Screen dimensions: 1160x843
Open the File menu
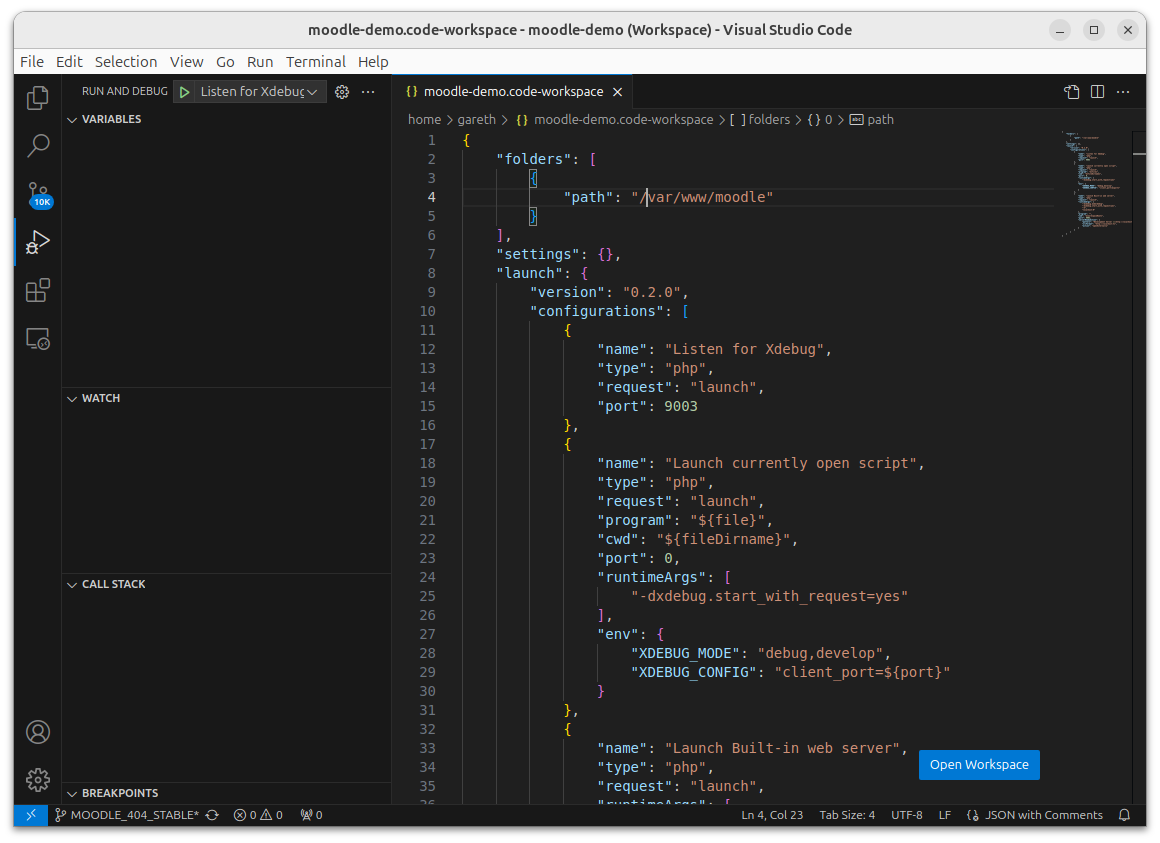point(32,61)
